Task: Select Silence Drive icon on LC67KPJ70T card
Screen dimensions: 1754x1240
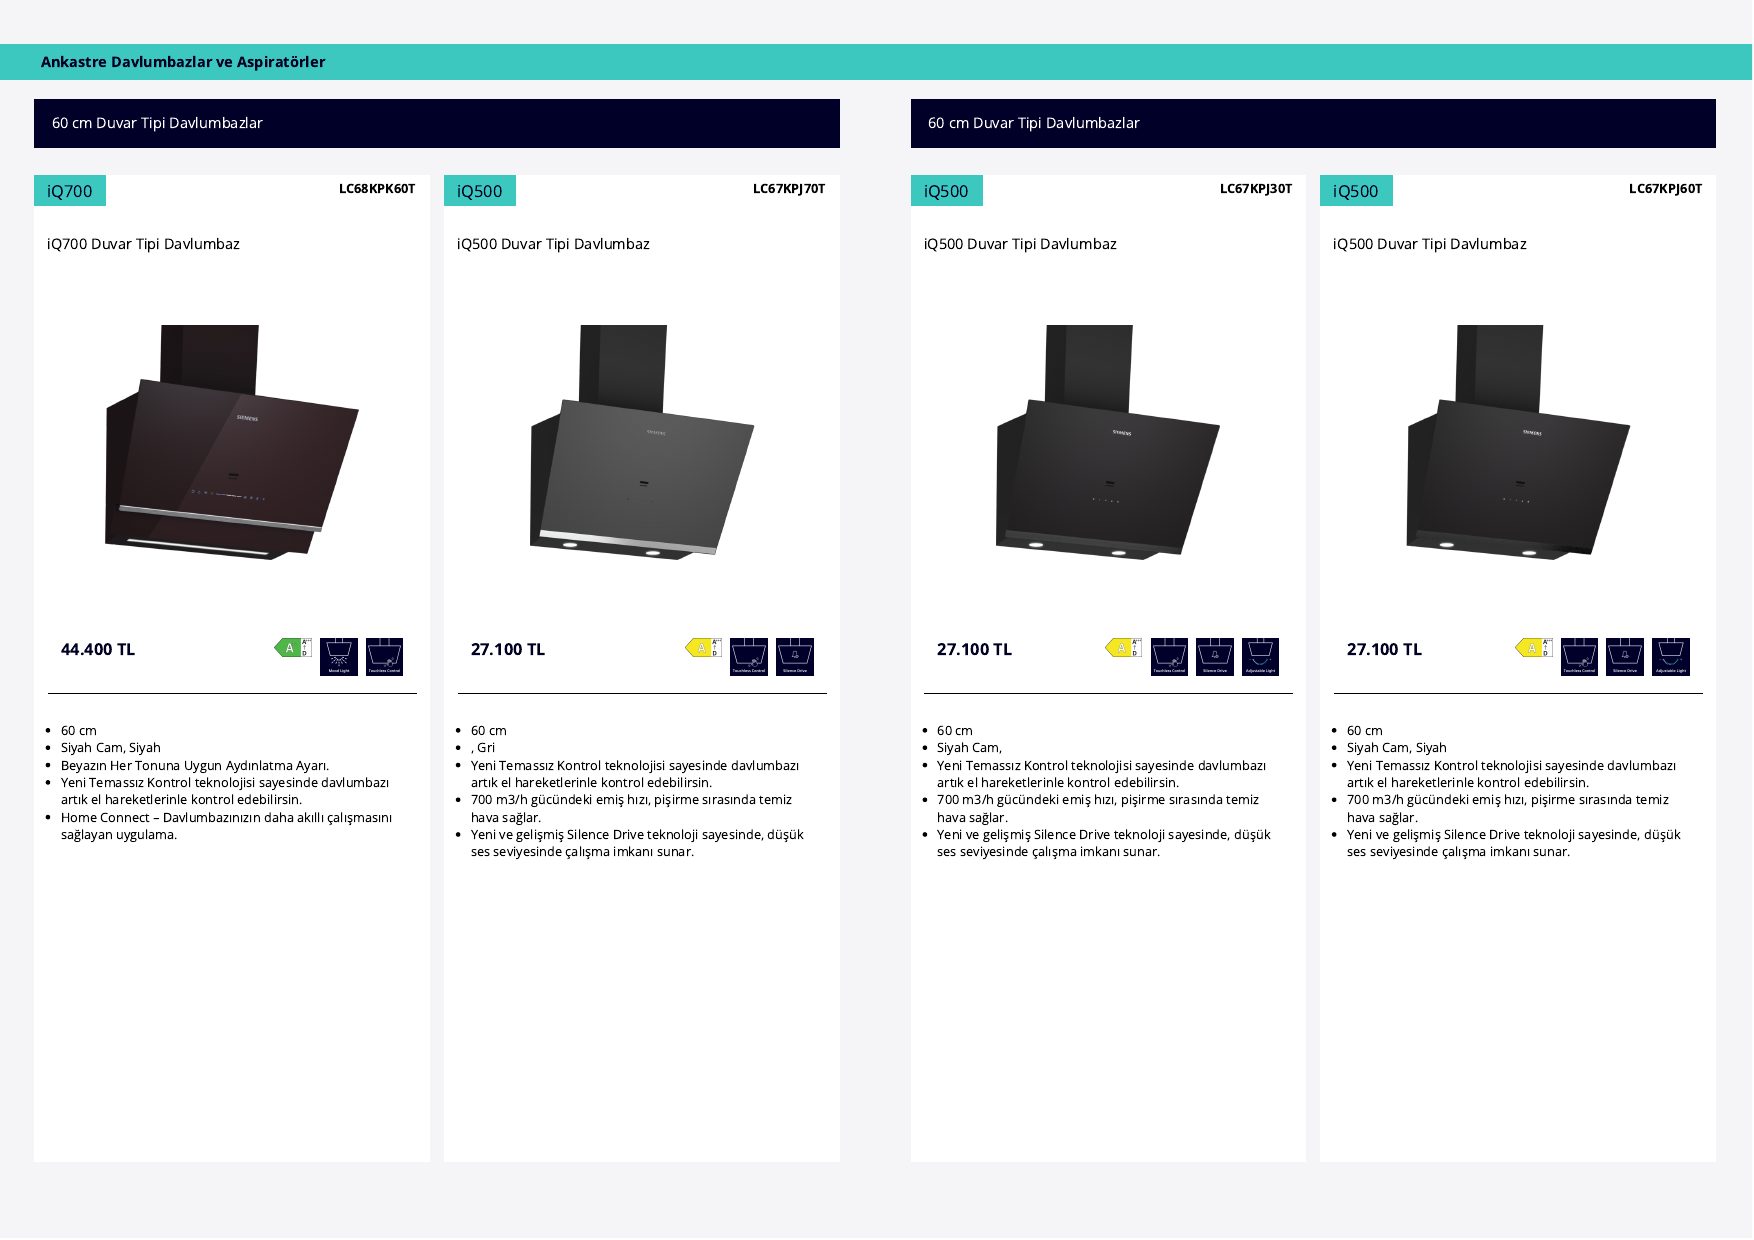Action: [x=795, y=657]
